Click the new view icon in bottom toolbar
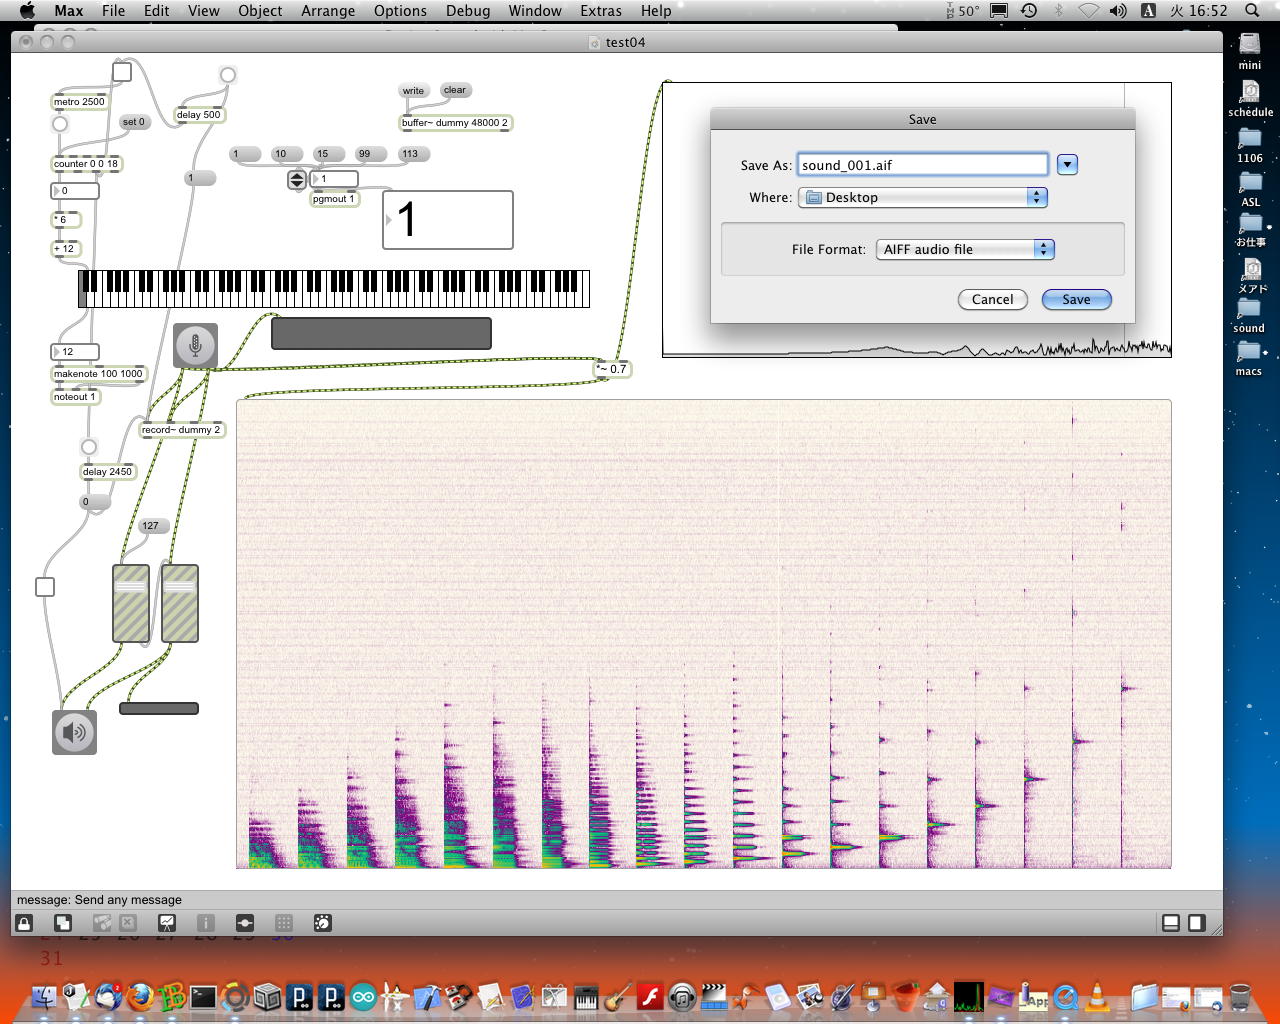Viewport: 1280px width, 1024px height. coord(63,923)
